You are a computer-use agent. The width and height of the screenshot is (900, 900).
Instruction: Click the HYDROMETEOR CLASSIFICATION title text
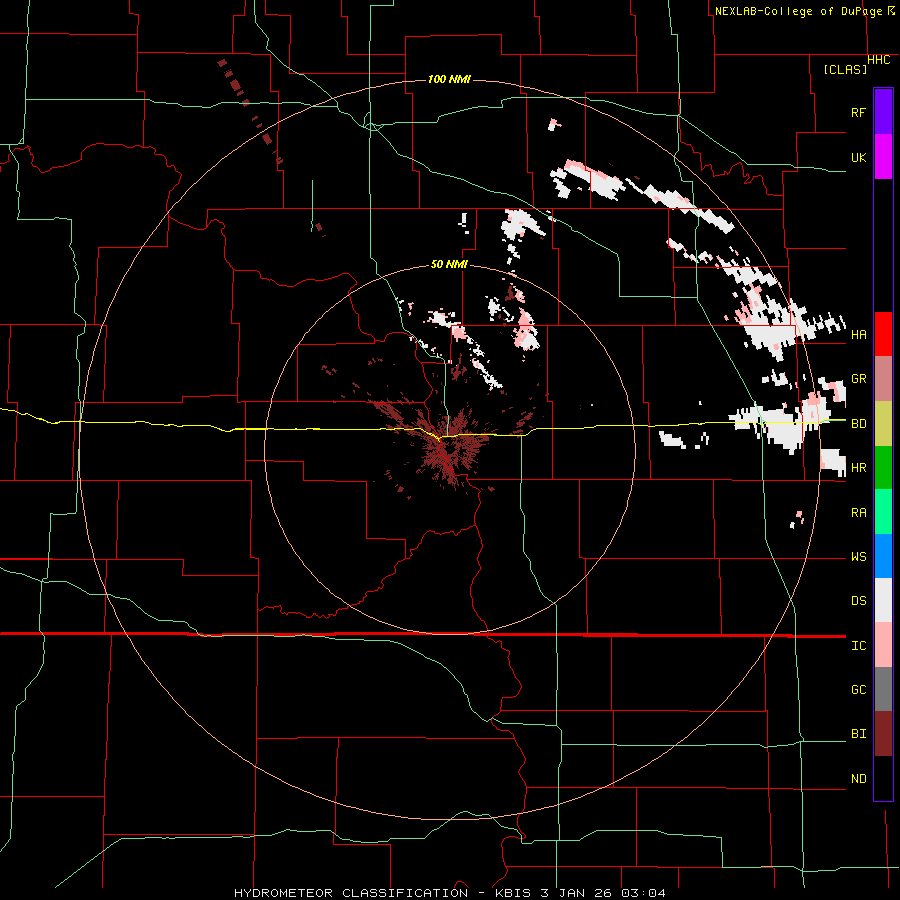pyautogui.click(x=351, y=893)
